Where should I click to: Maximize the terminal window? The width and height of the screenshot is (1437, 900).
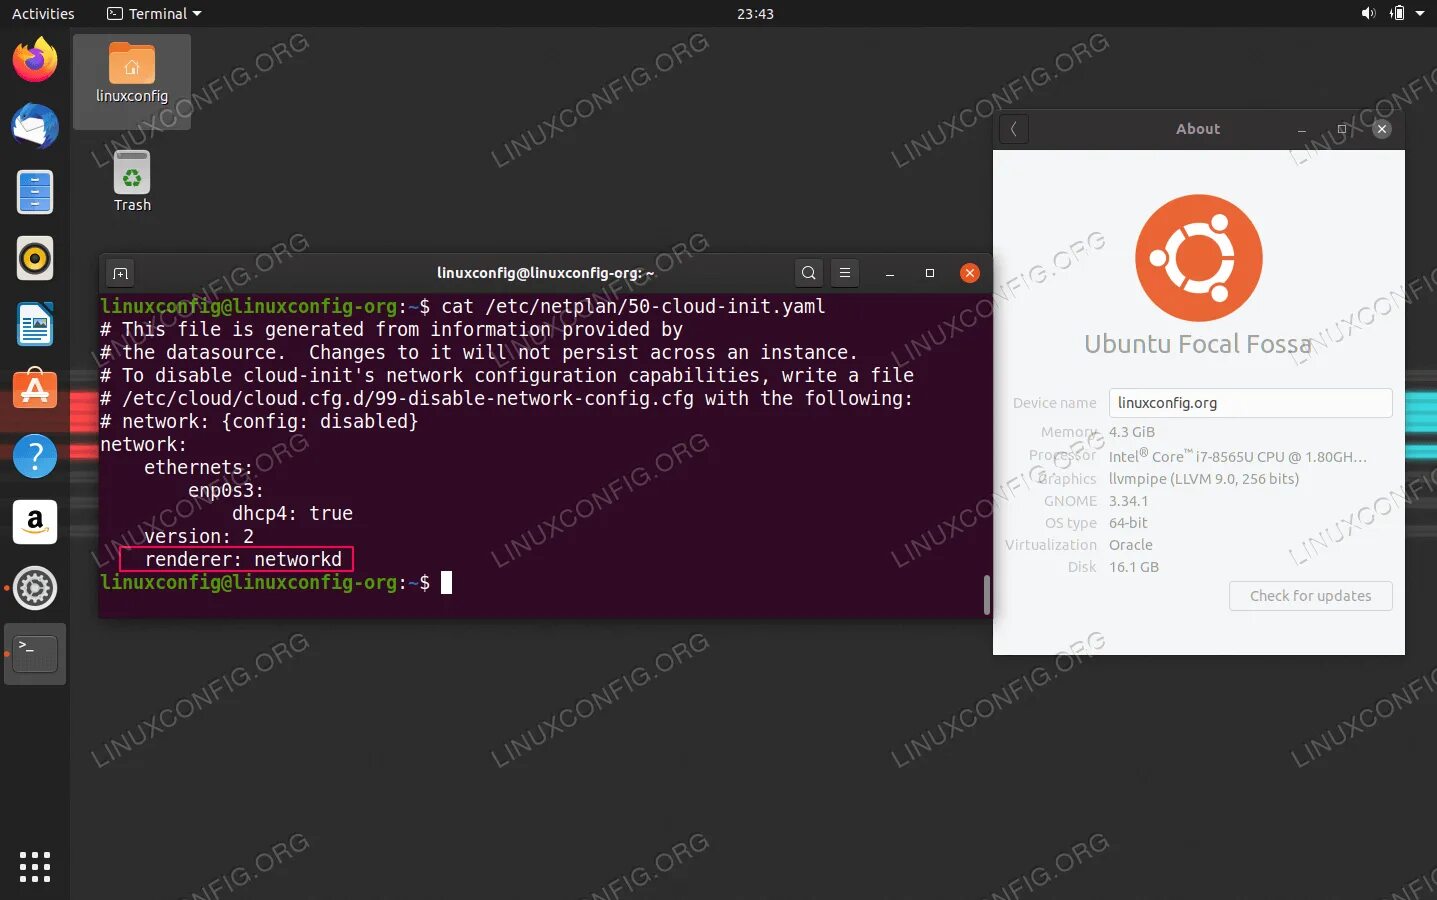point(930,273)
